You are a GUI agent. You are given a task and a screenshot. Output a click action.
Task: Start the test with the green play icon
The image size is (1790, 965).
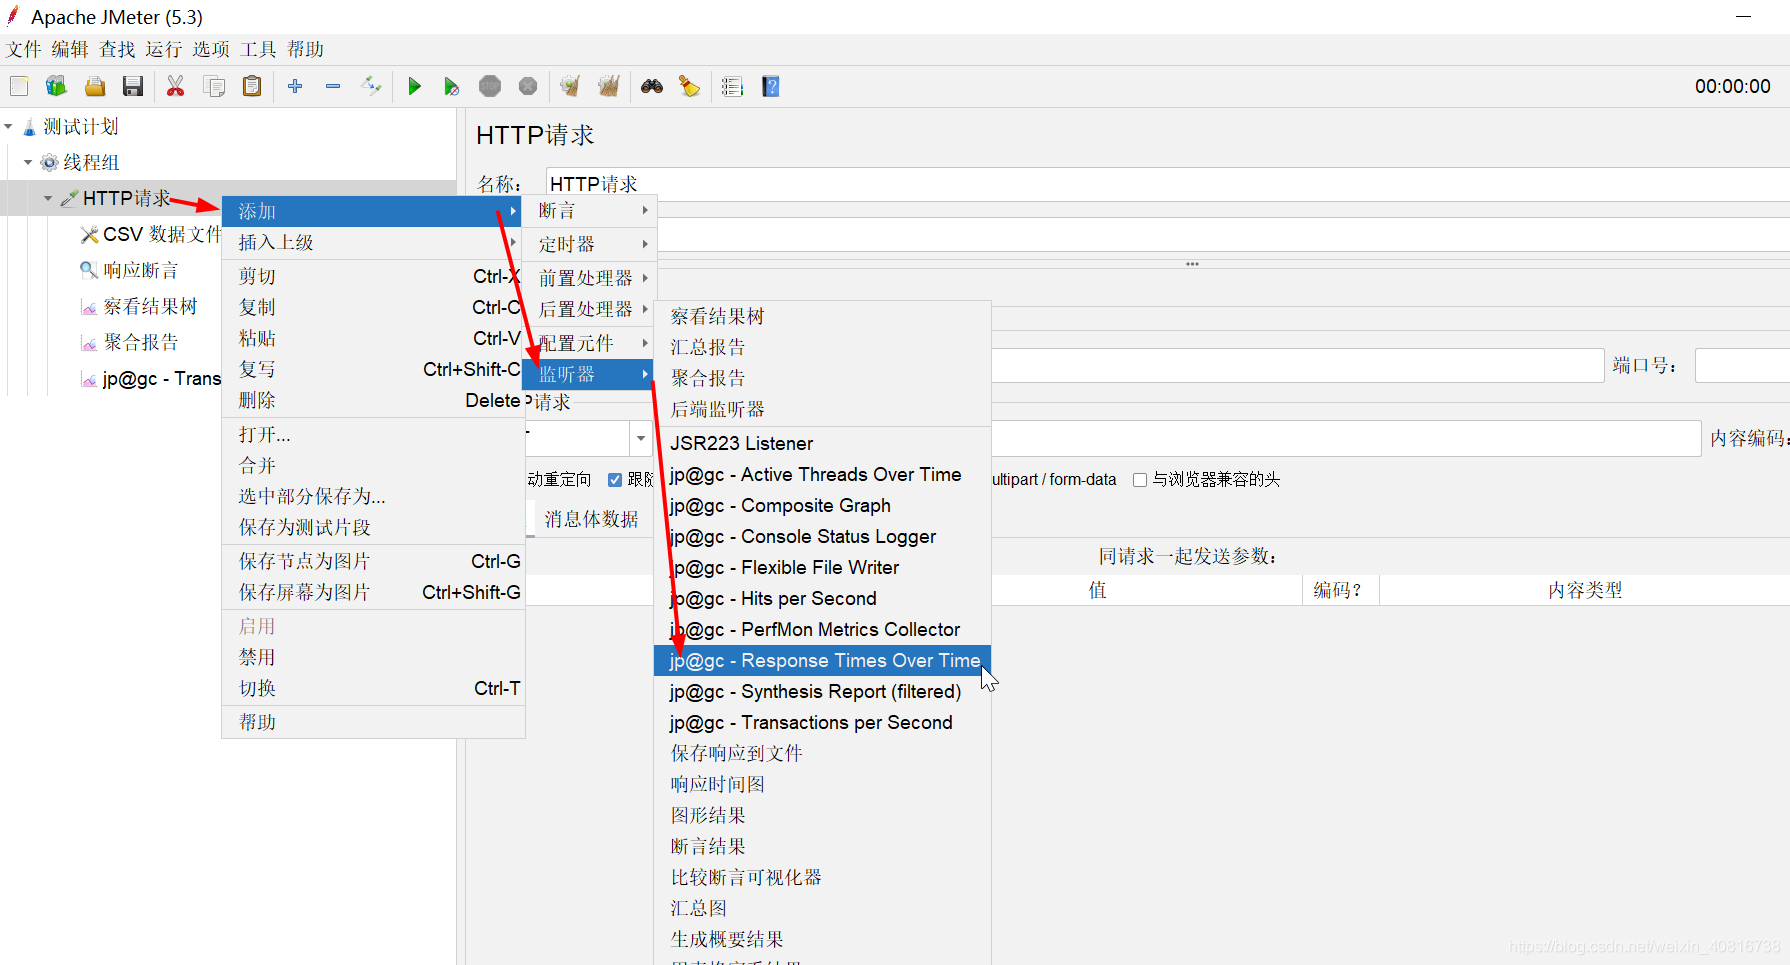pos(414,87)
